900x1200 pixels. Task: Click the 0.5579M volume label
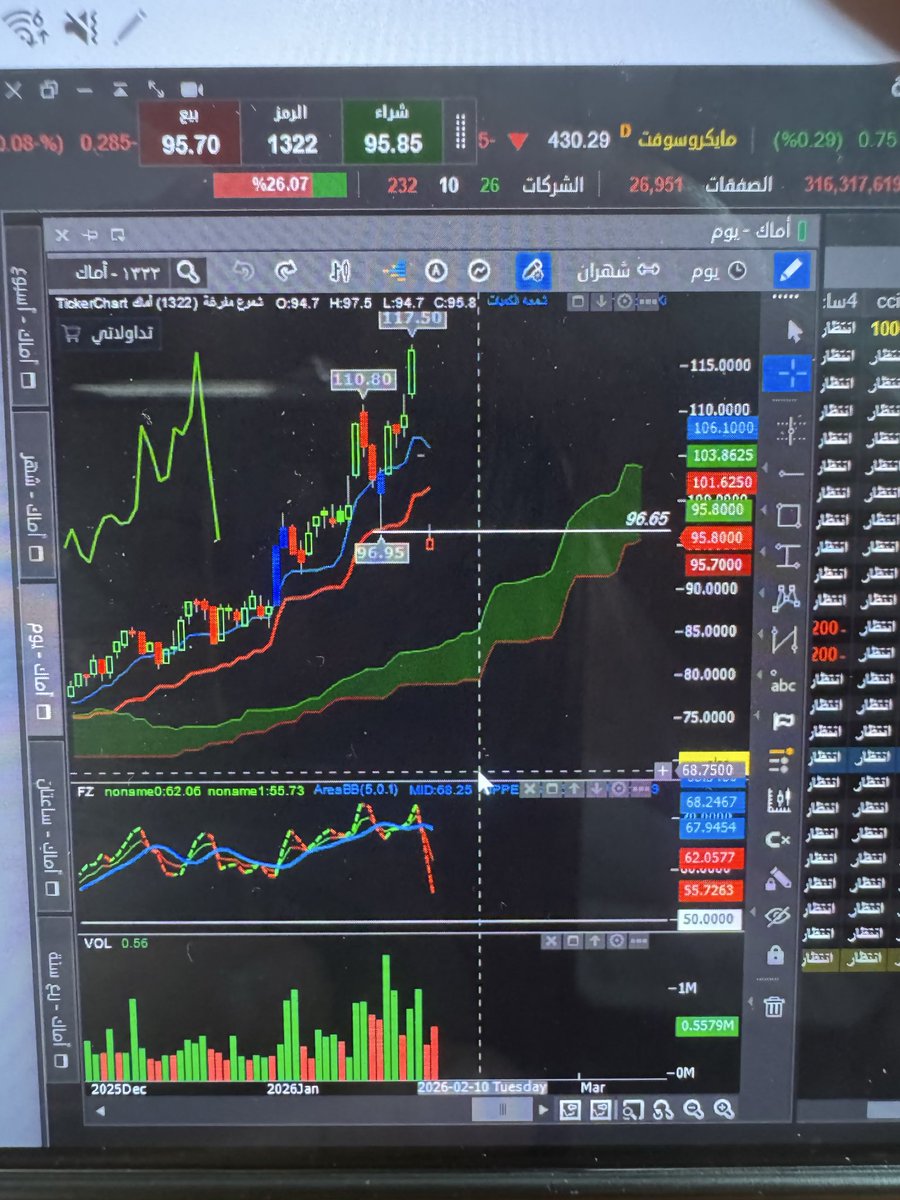[x=707, y=1025]
